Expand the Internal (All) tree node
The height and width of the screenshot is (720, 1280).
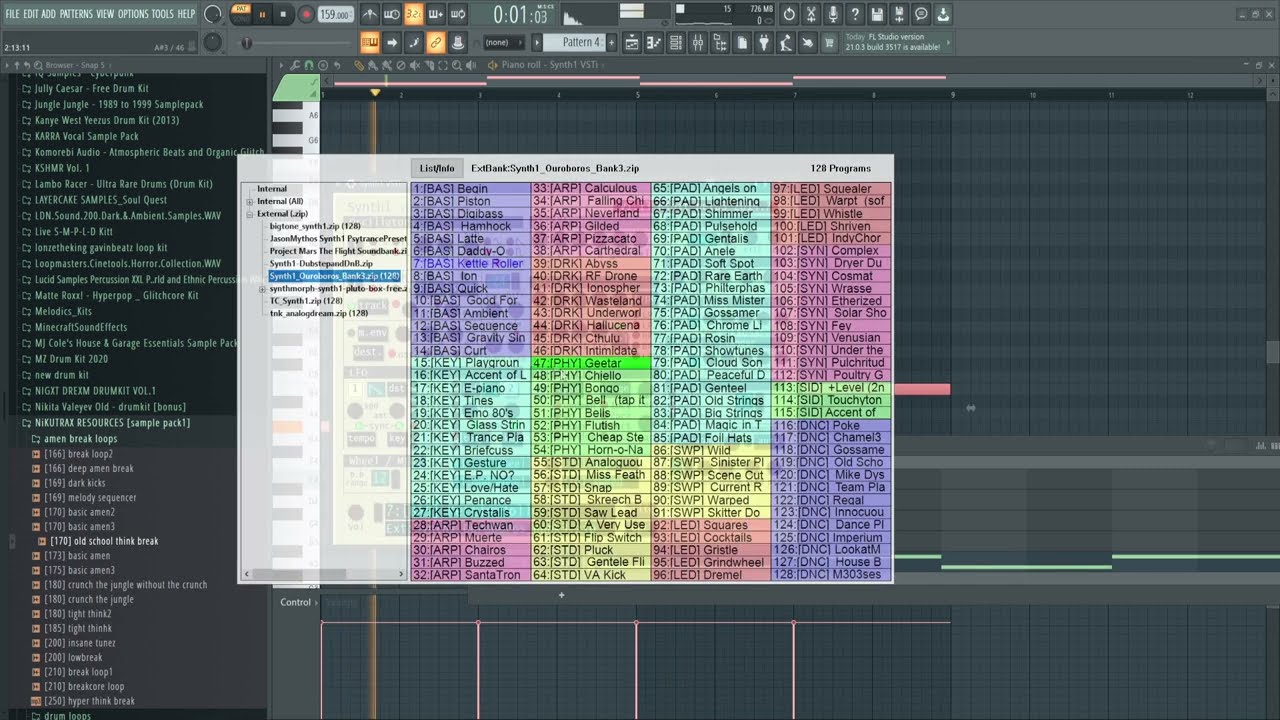click(x=250, y=201)
